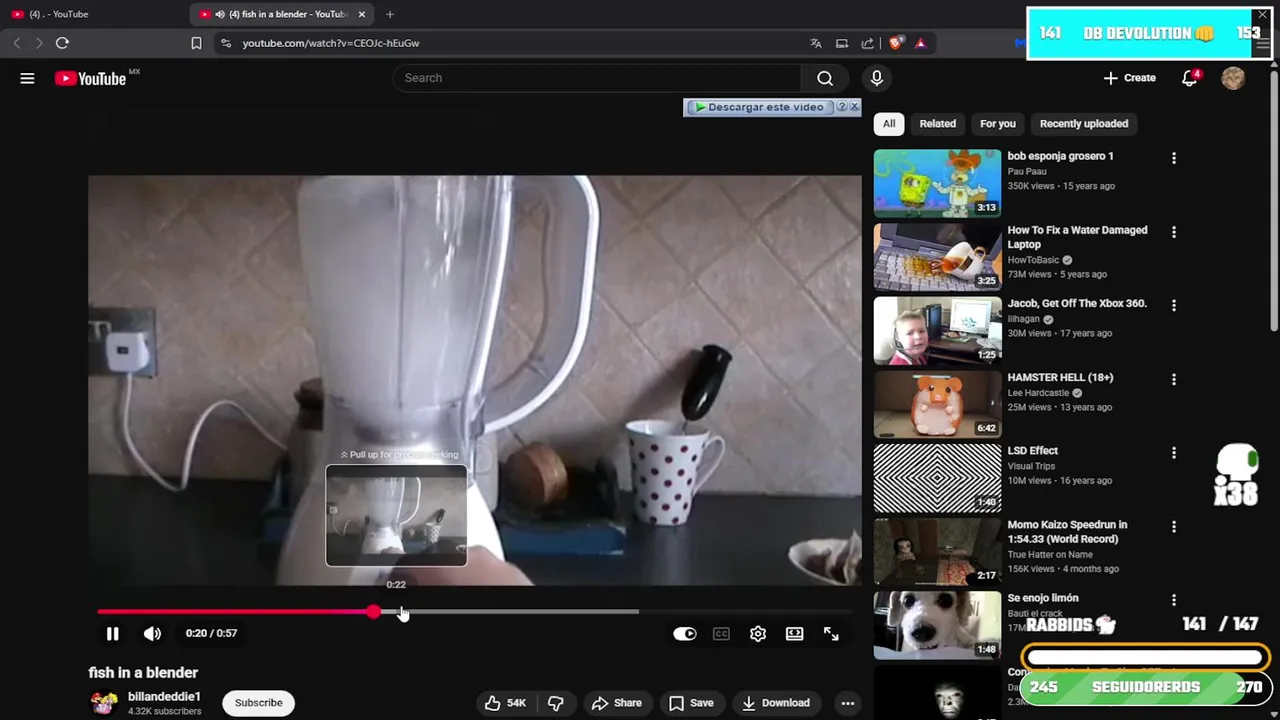
Task: Close the fish in a blender tab
Action: 362,14
